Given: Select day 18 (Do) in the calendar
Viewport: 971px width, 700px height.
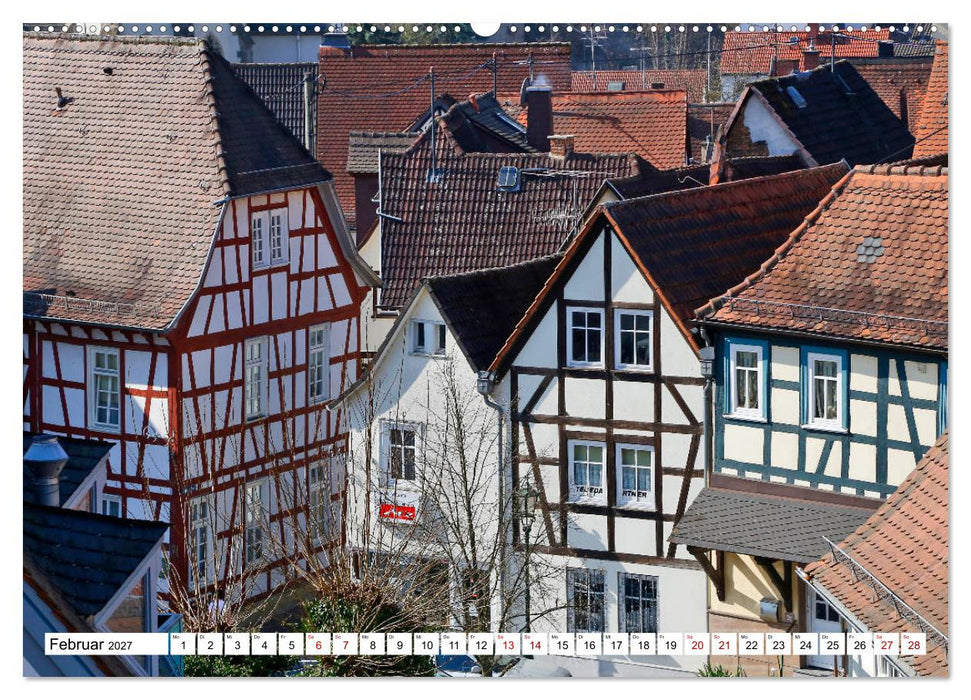Looking at the screenshot, I should [643, 644].
